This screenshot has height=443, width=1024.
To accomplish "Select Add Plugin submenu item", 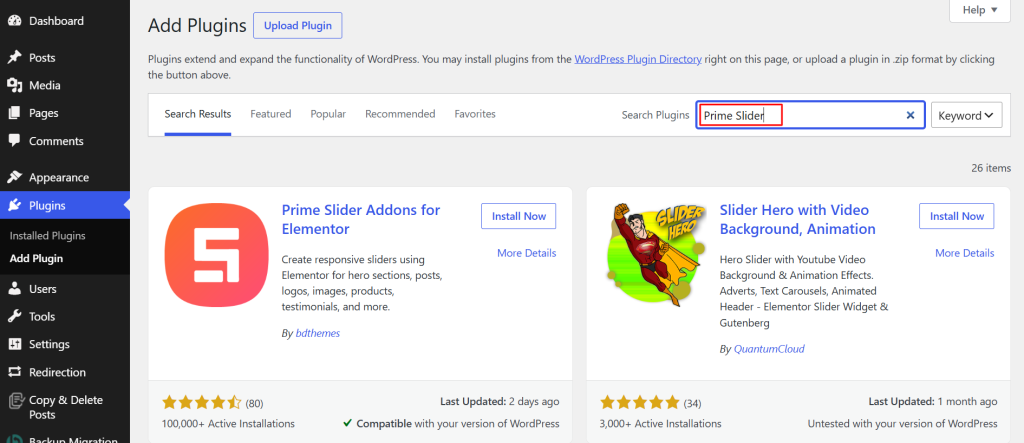I will 37,259.
